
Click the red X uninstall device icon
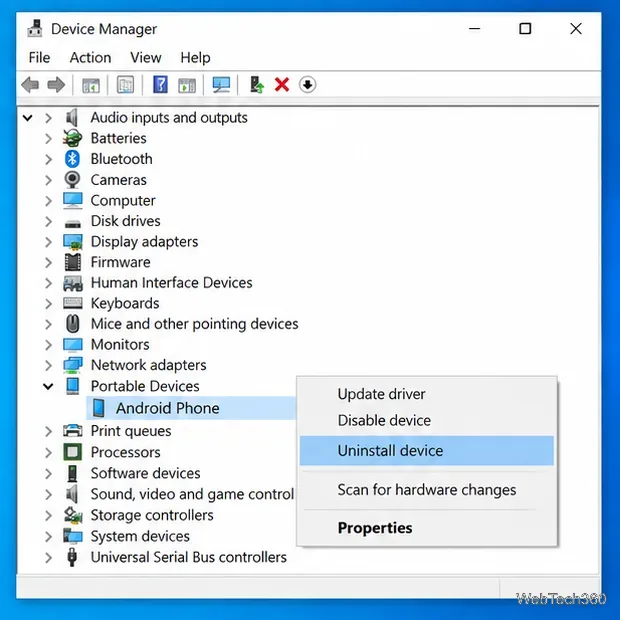tap(282, 85)
